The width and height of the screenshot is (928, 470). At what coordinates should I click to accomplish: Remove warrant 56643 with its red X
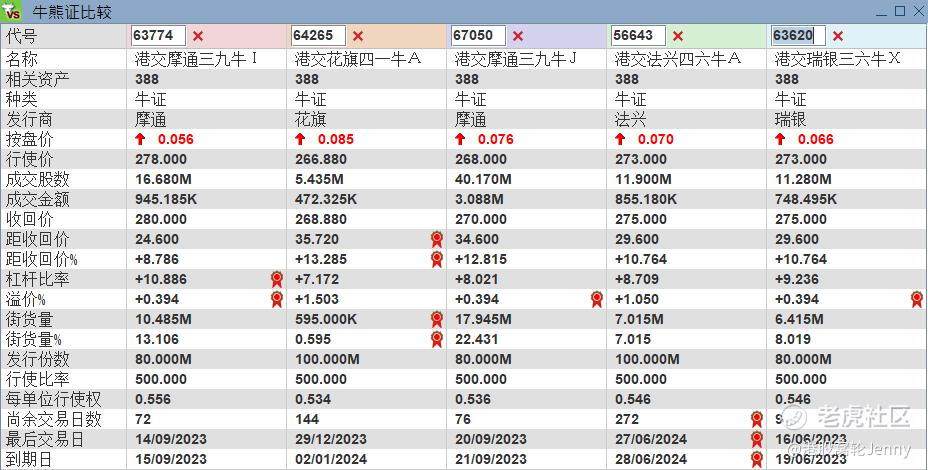coord(678,36)
